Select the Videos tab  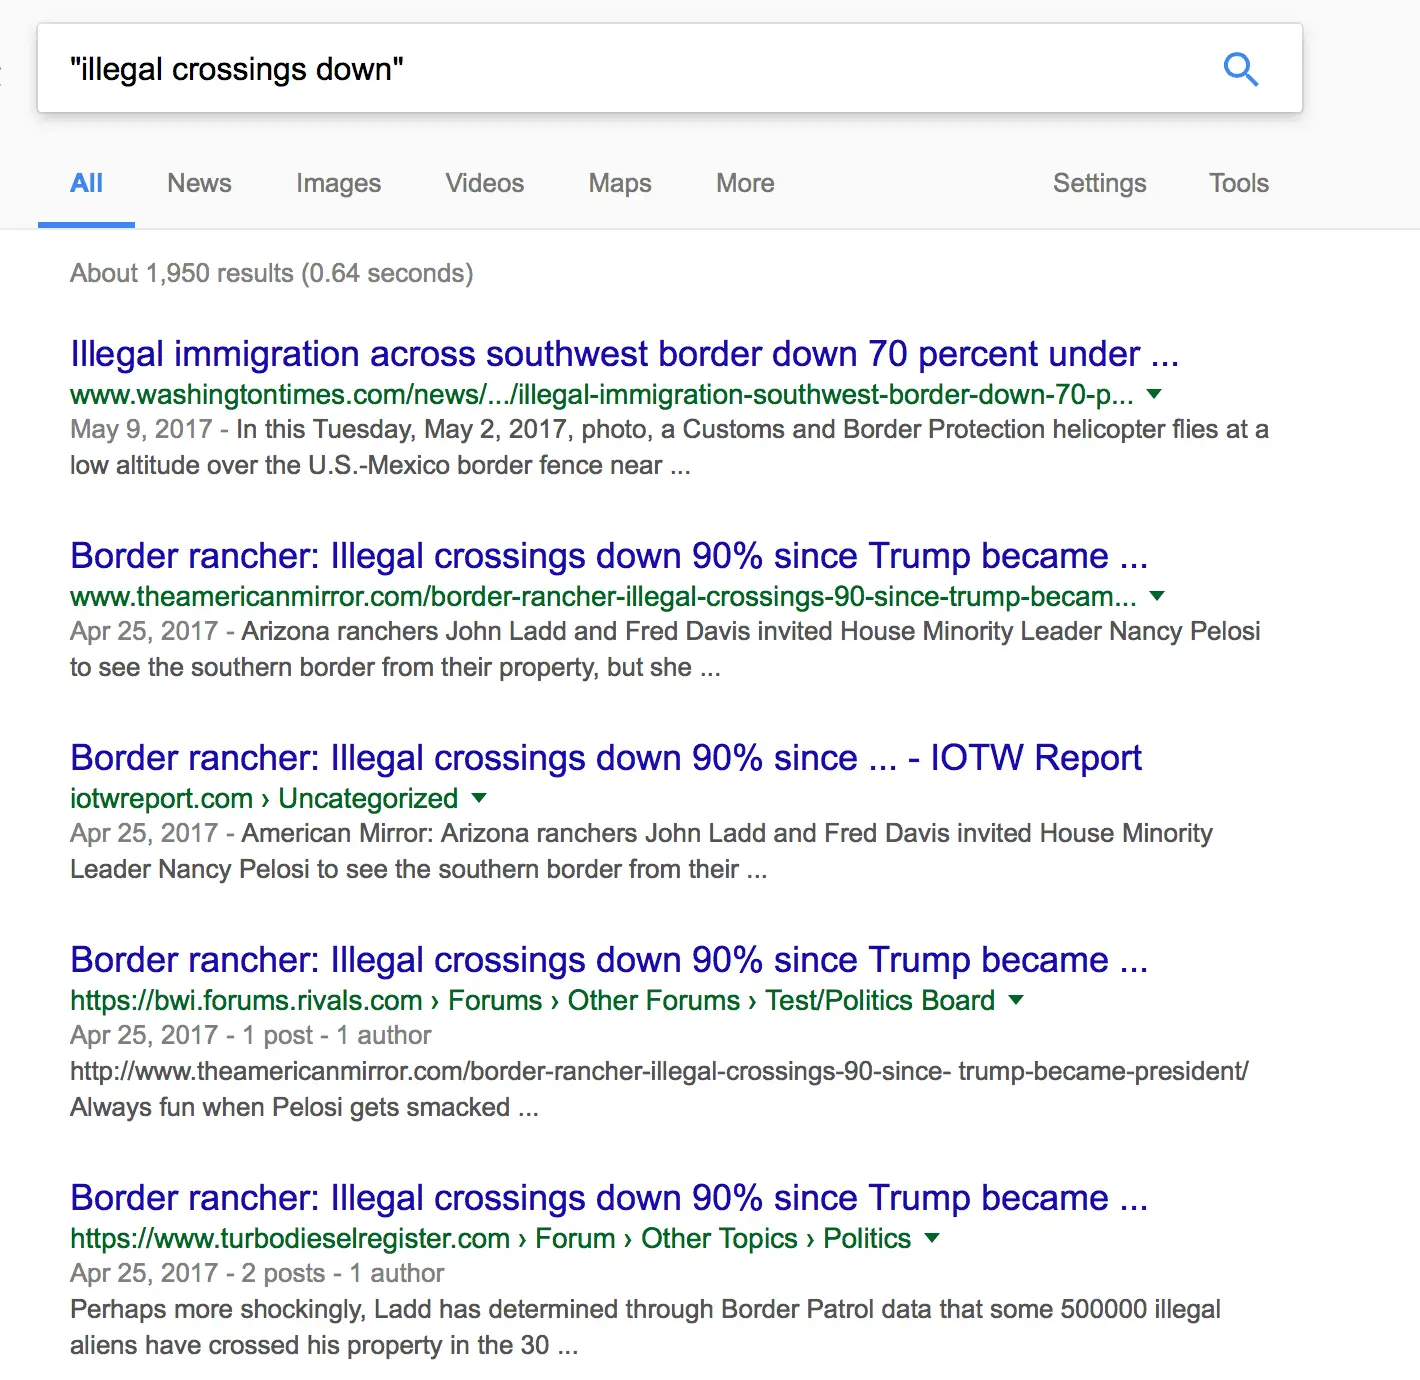484,183
